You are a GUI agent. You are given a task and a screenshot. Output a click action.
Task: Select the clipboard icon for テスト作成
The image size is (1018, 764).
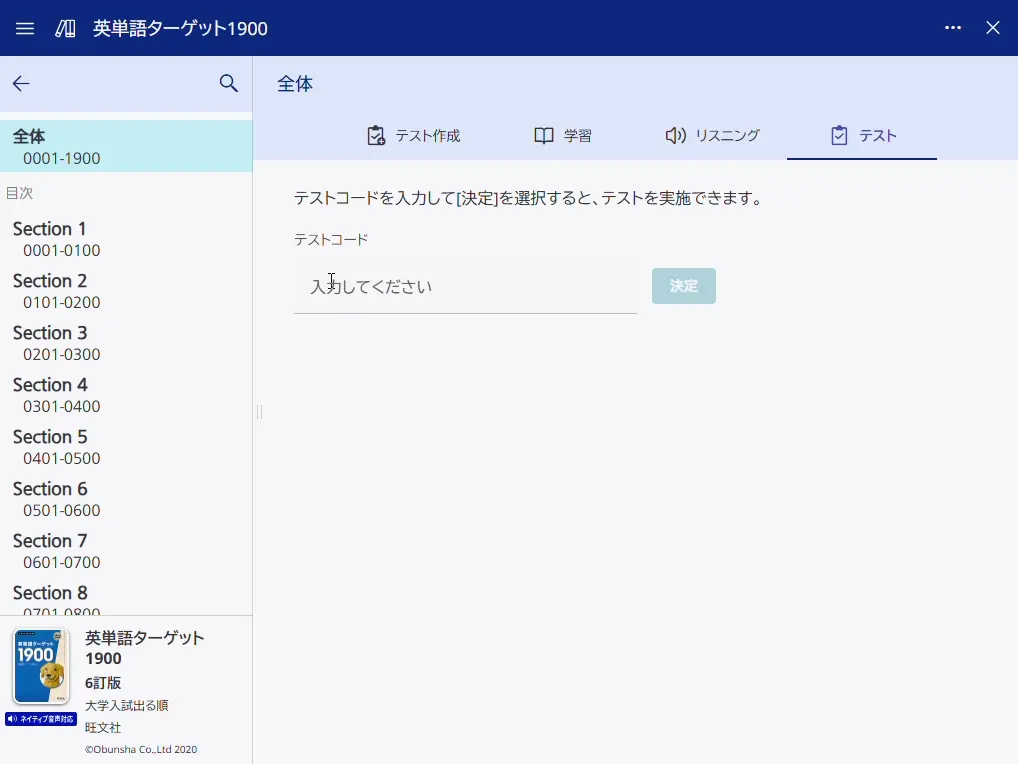375,134
